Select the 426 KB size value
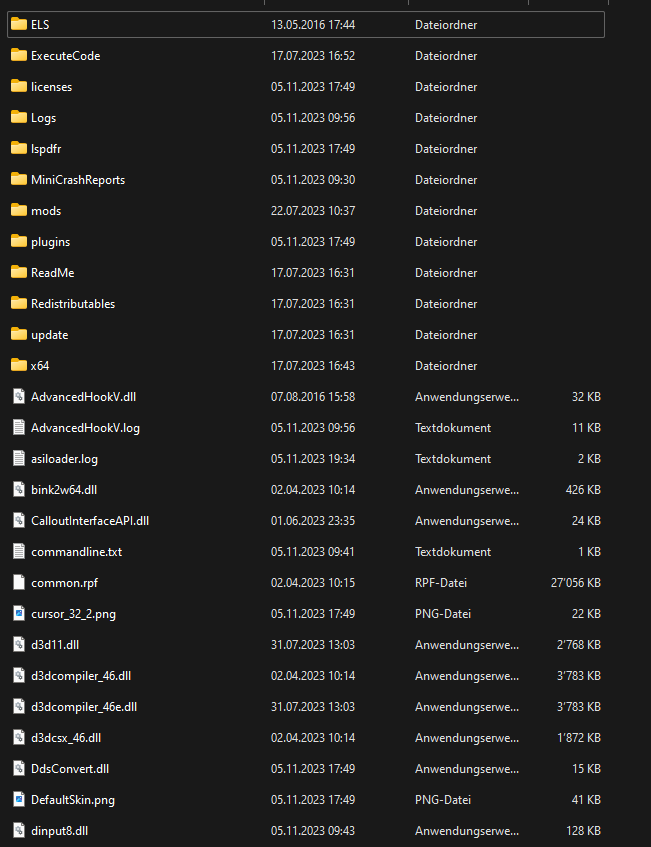The height and width of the screenshot is (847, 651). 583,489
